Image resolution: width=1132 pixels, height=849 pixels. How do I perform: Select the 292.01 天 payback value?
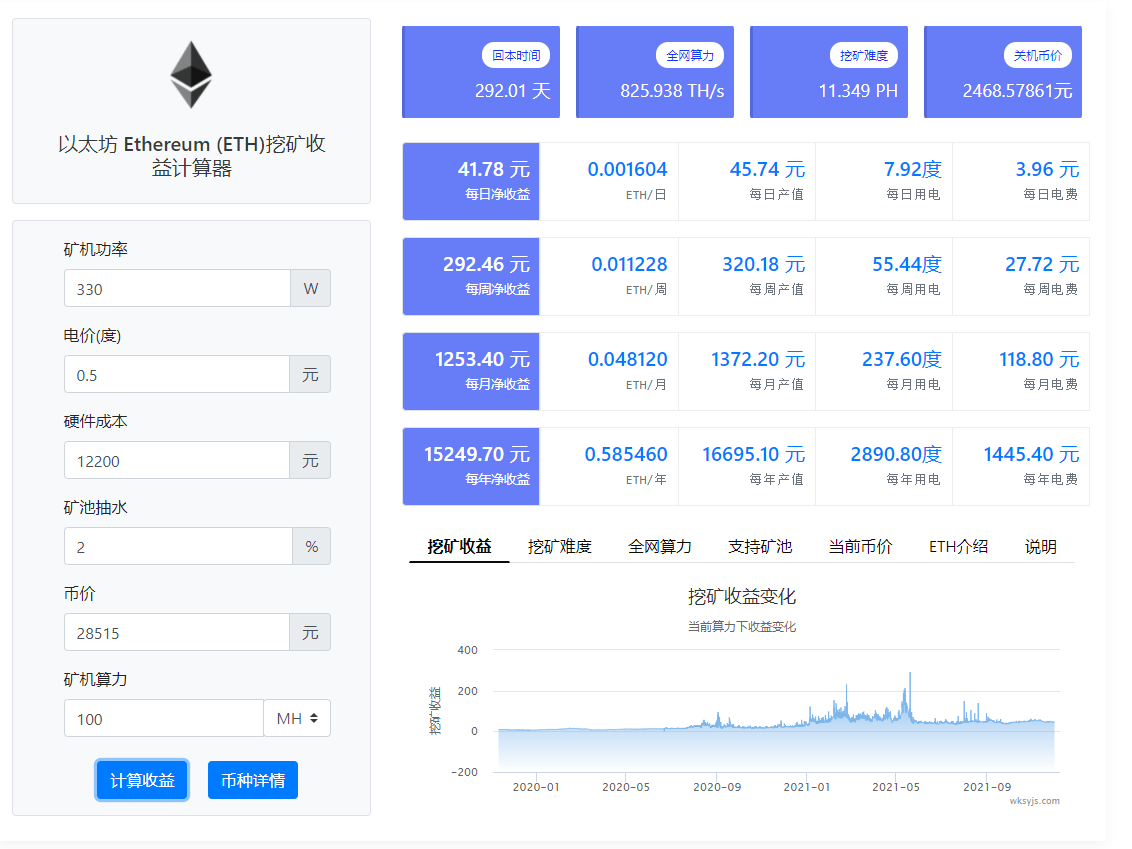pyautogui.click(x=513, y=91)
